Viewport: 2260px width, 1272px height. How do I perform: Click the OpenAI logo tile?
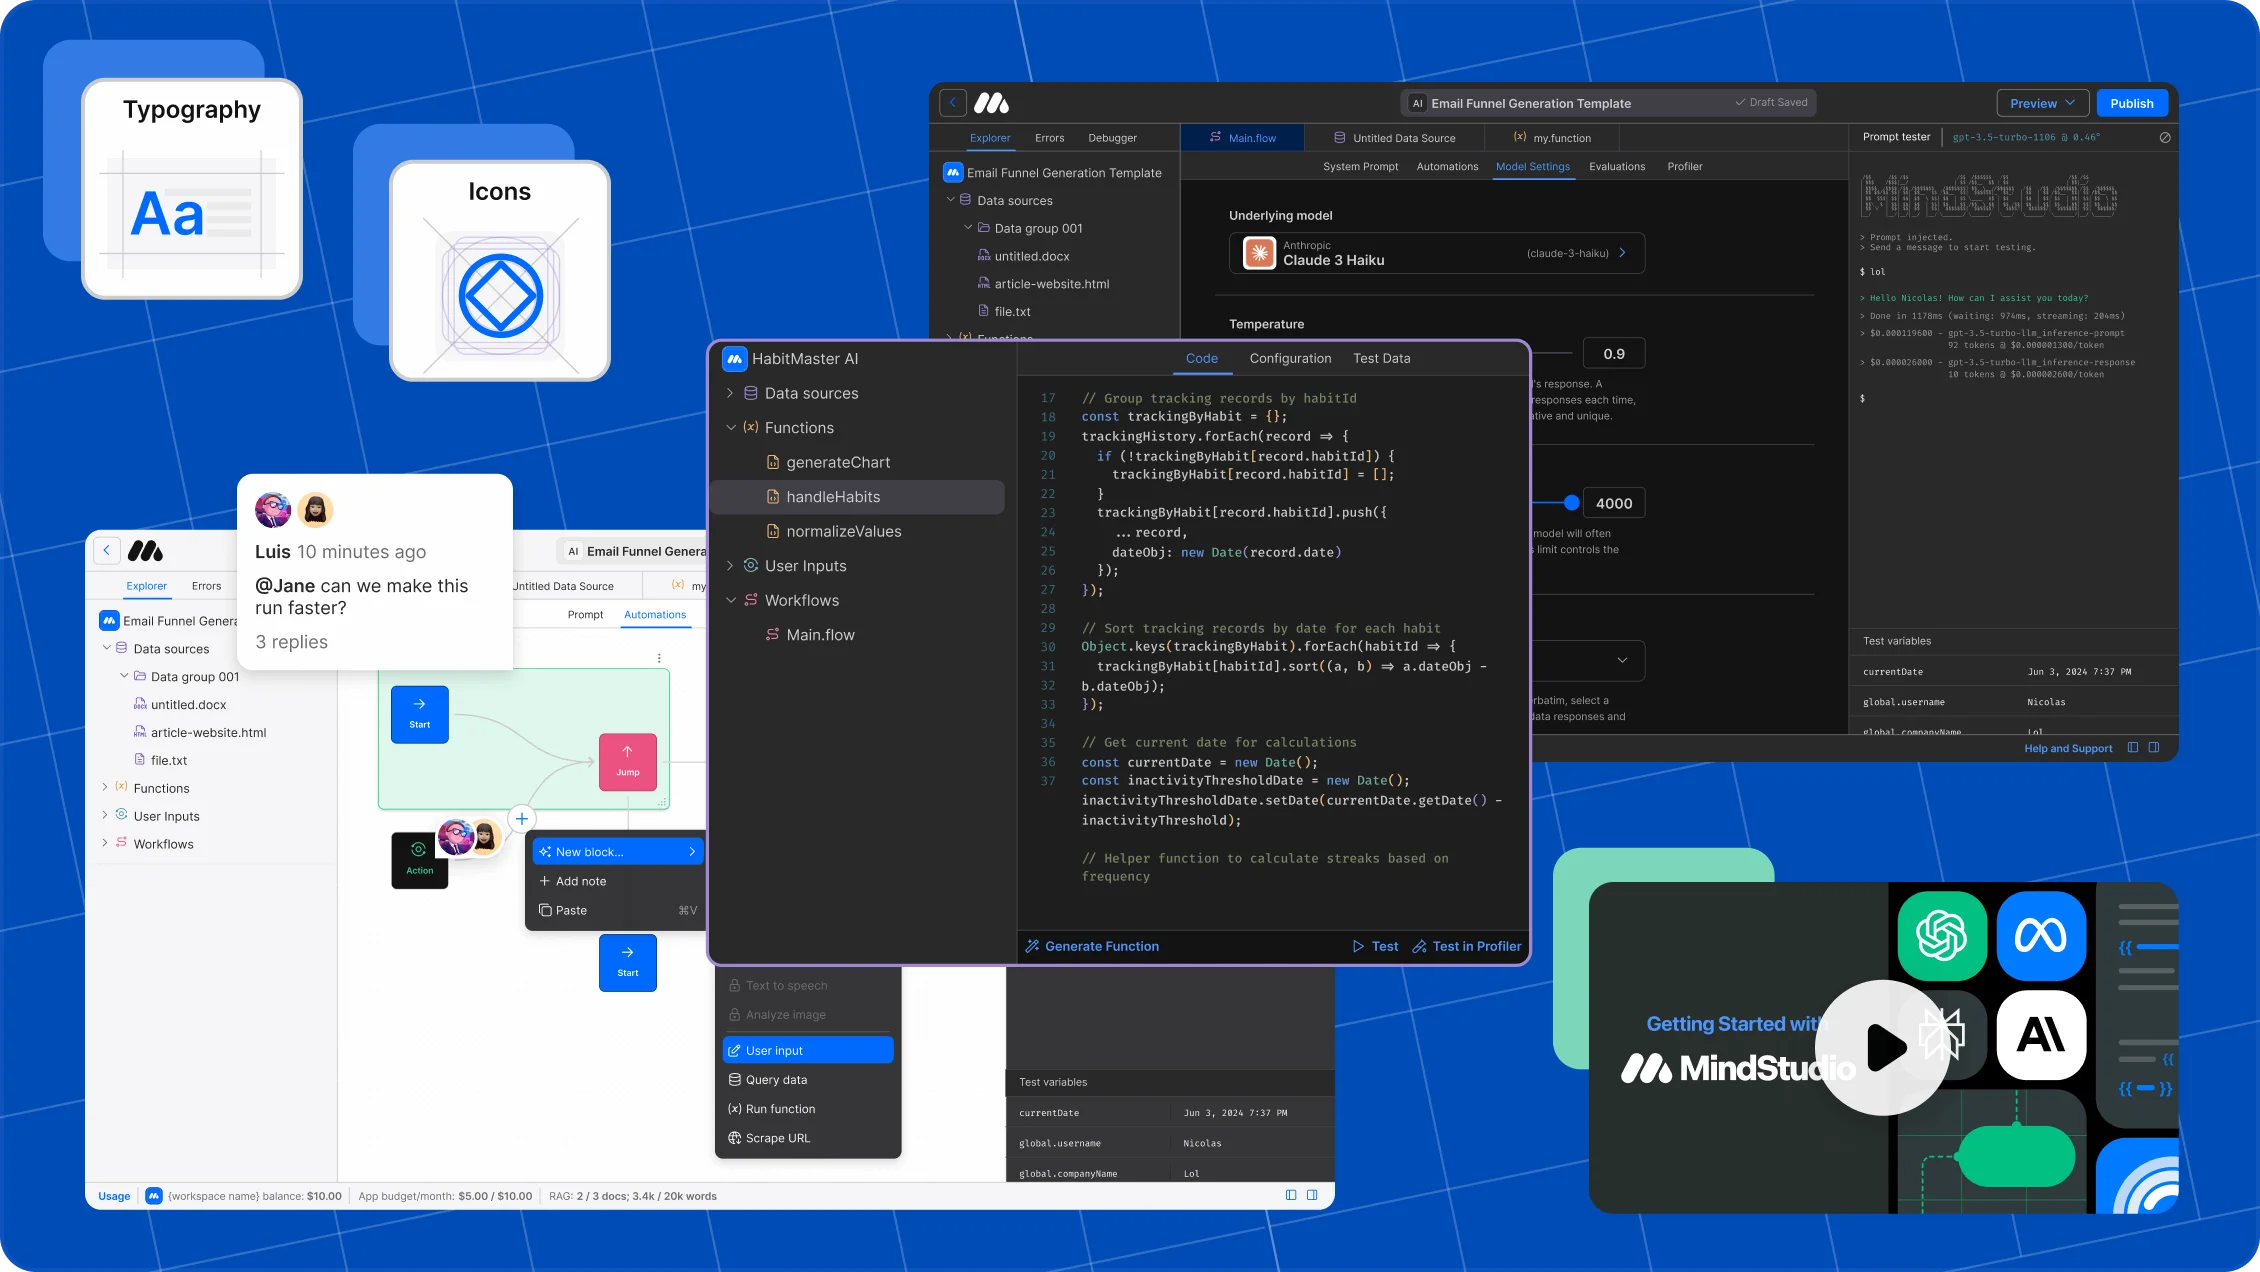pos(1941,936)
